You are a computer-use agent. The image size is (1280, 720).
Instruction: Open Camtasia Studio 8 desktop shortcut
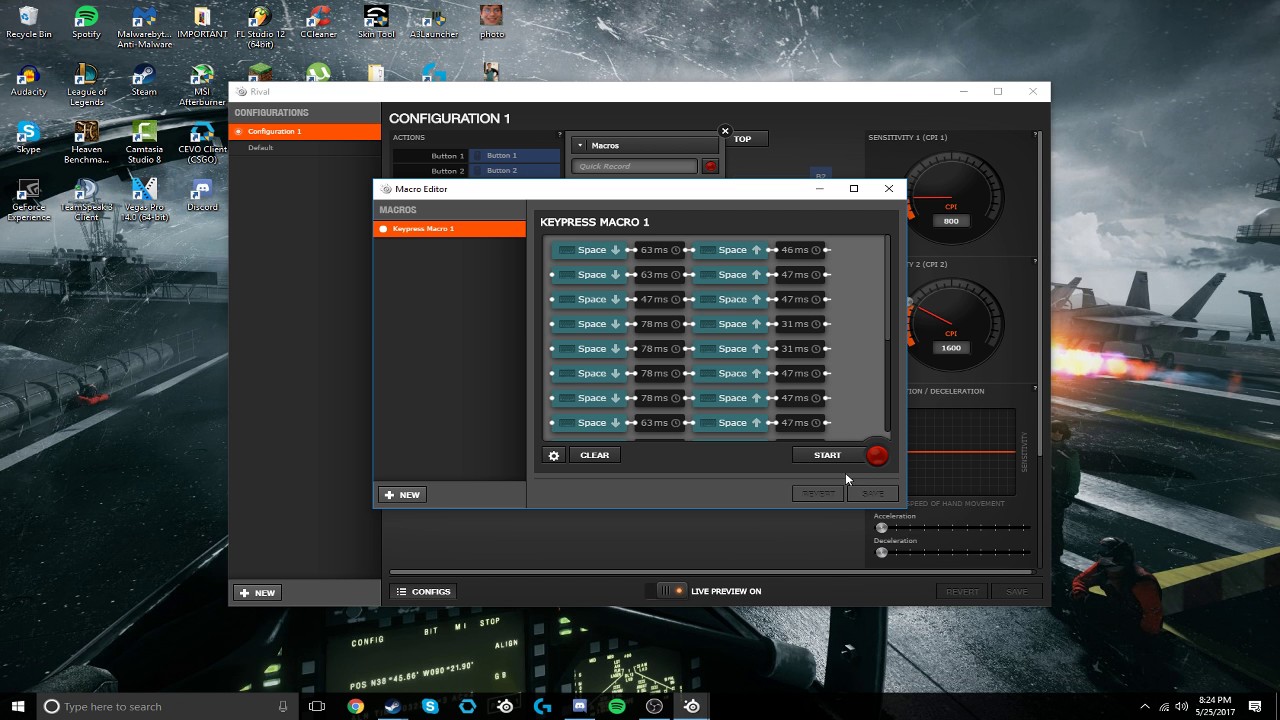click(x=144, y=143)
